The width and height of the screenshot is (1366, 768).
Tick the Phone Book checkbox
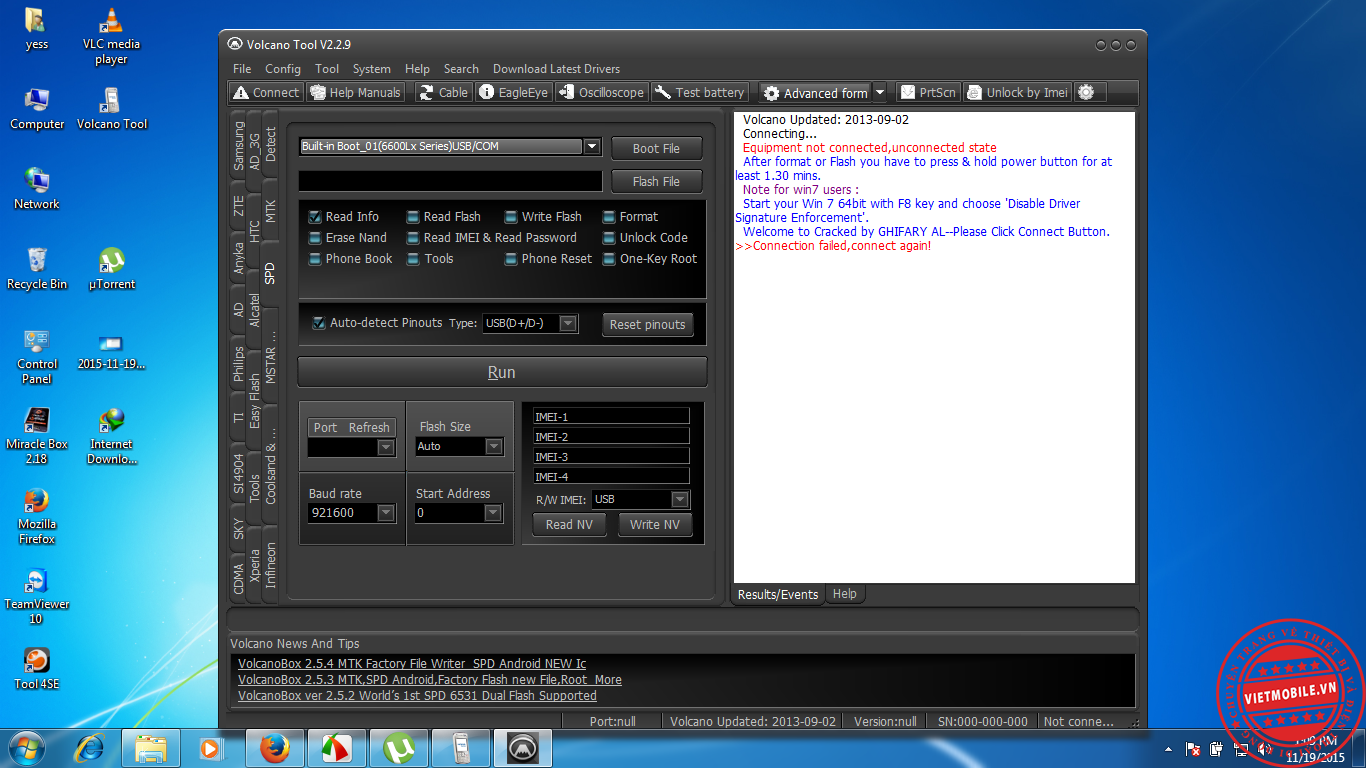(x=315, y=258)
